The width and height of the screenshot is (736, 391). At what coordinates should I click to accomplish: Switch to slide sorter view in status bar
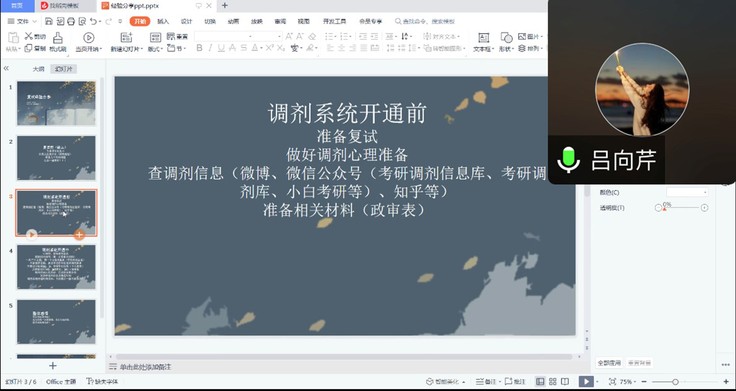click(552, 382)
